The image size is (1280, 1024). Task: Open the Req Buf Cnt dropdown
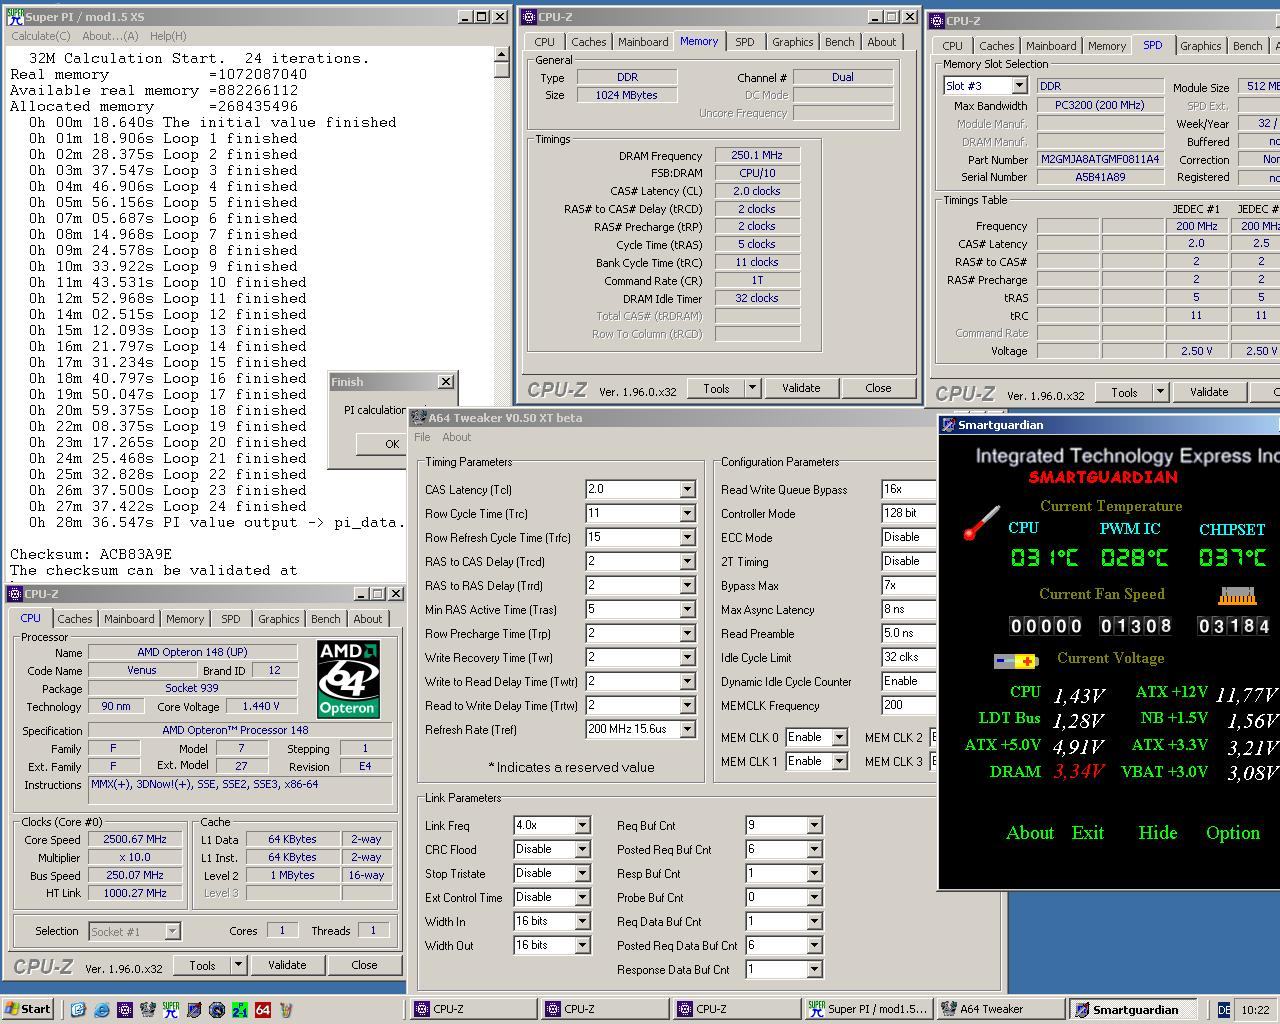click(813, 826)
